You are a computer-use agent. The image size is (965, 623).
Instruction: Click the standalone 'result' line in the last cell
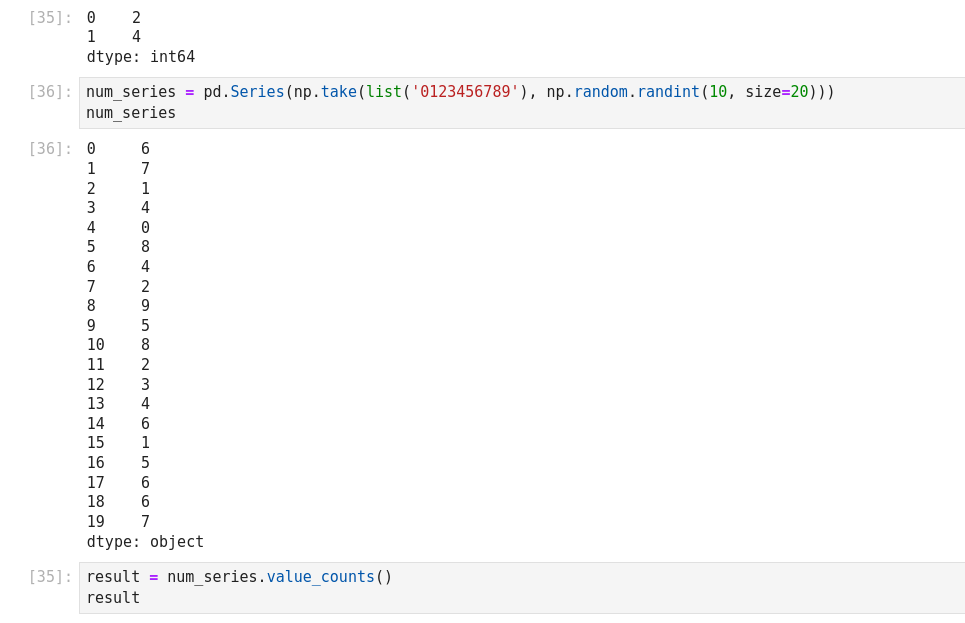(x=113, y=598)
